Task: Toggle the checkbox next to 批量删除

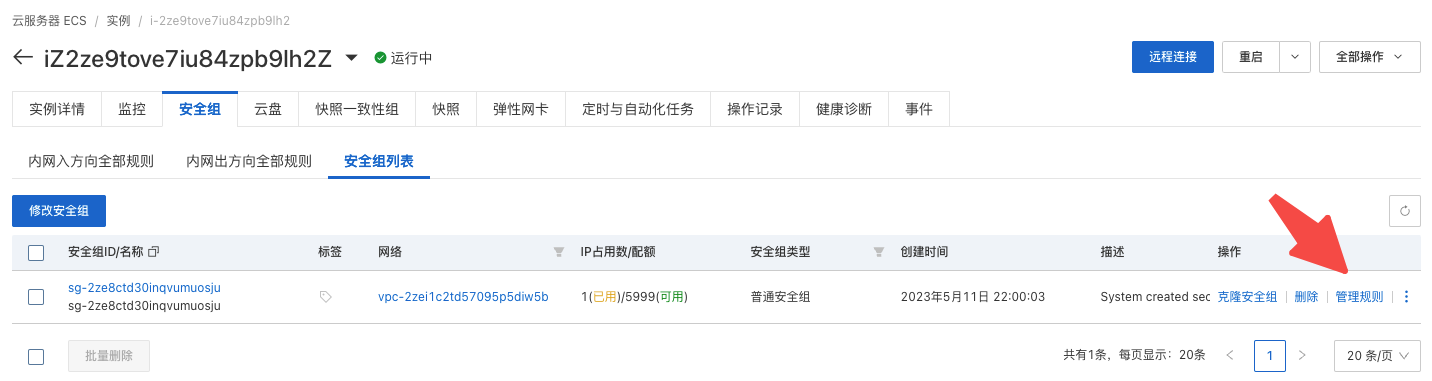Action: pos(36,356)
